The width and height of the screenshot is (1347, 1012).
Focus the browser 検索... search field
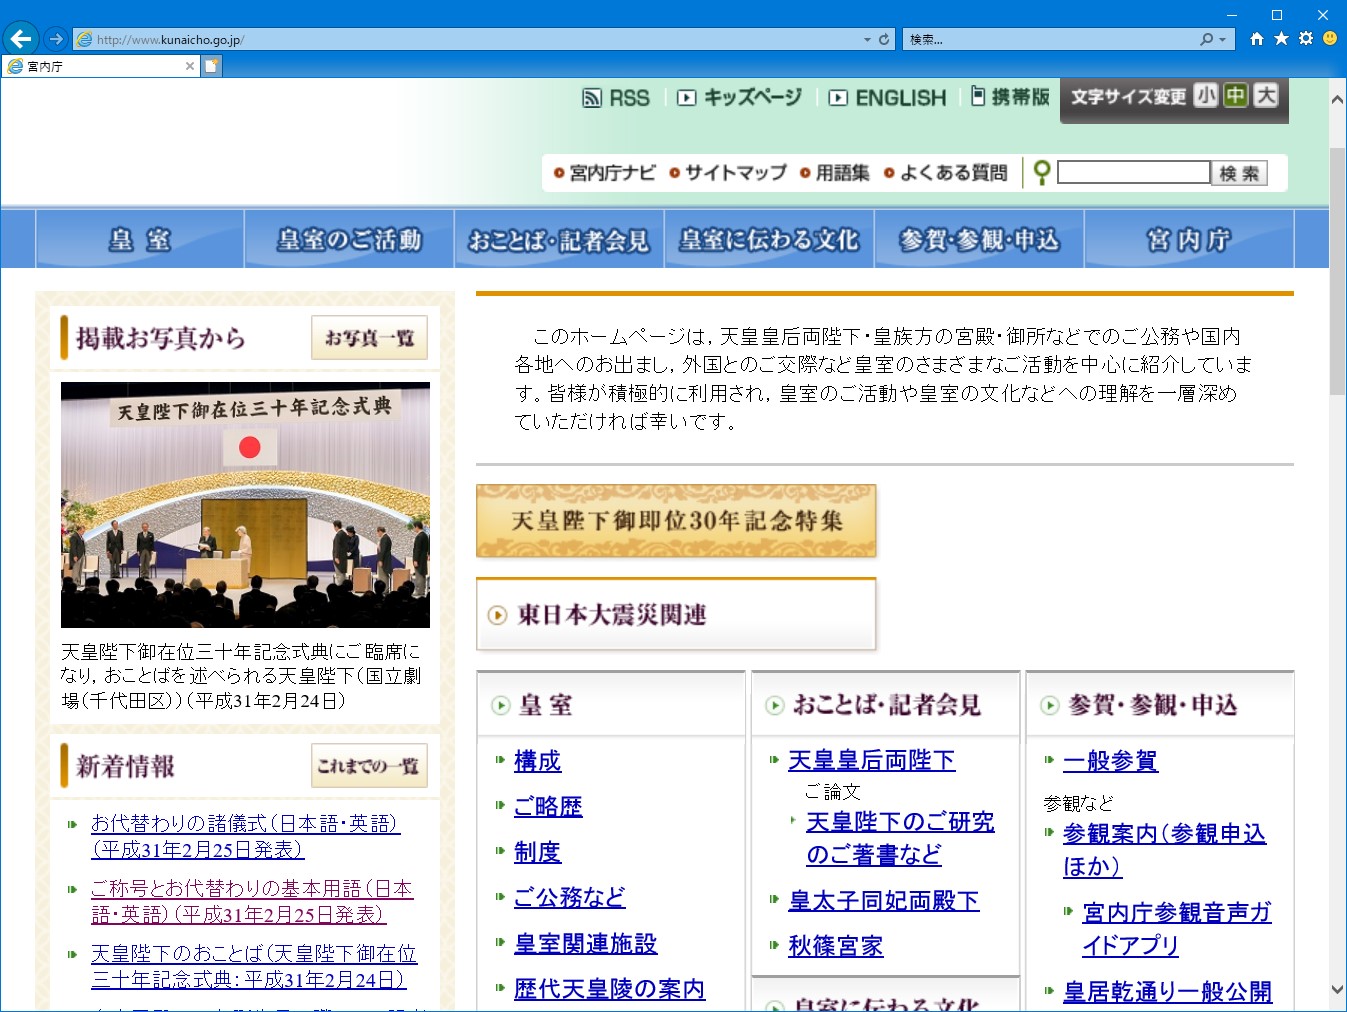(1052, 39)
